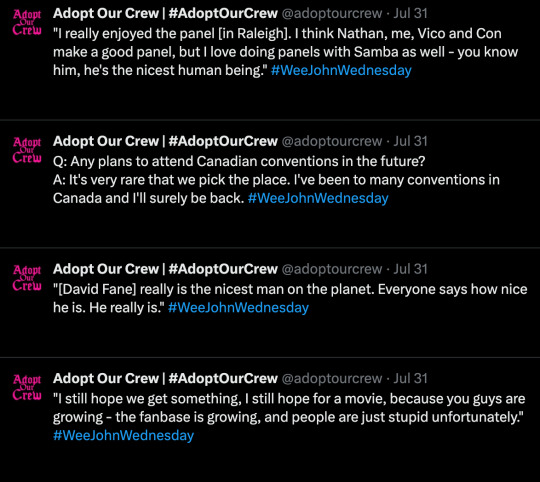Viewport: 540px width, 482px height.
Task: Open @adoptourcrew handle on Raleigh panel tweet
Action: pyautogui.click(x=332, y=13)
